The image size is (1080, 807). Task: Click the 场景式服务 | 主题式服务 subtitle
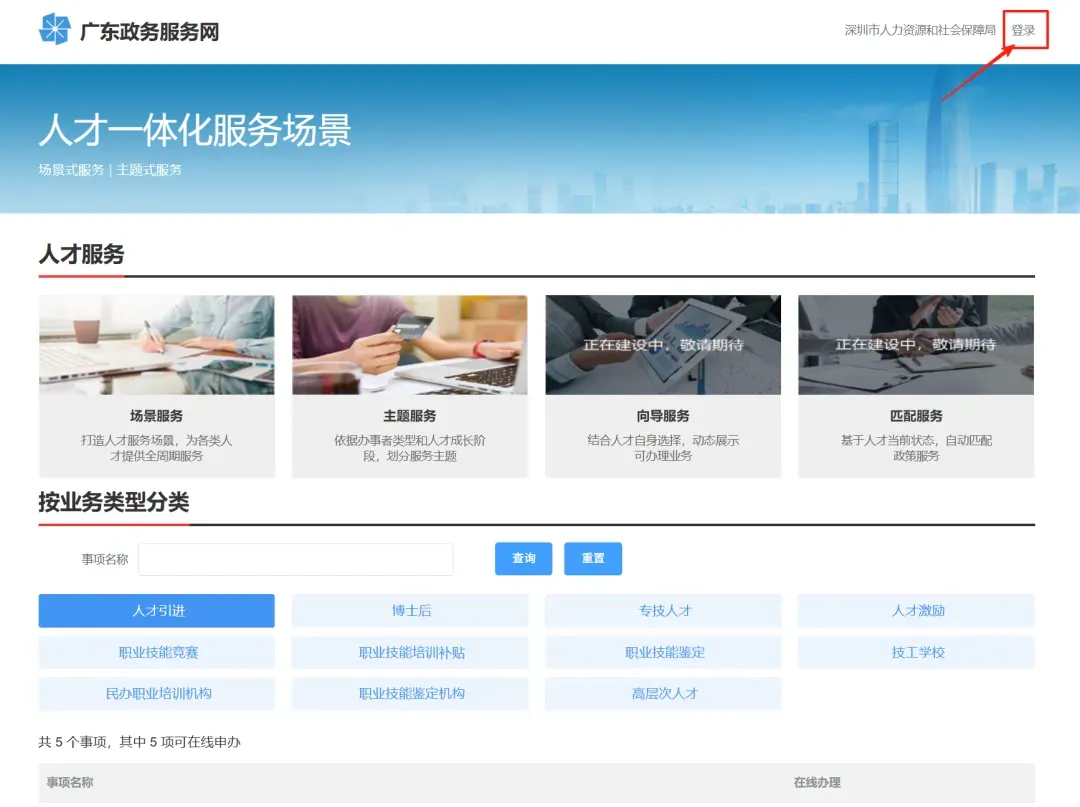[110, 170]
